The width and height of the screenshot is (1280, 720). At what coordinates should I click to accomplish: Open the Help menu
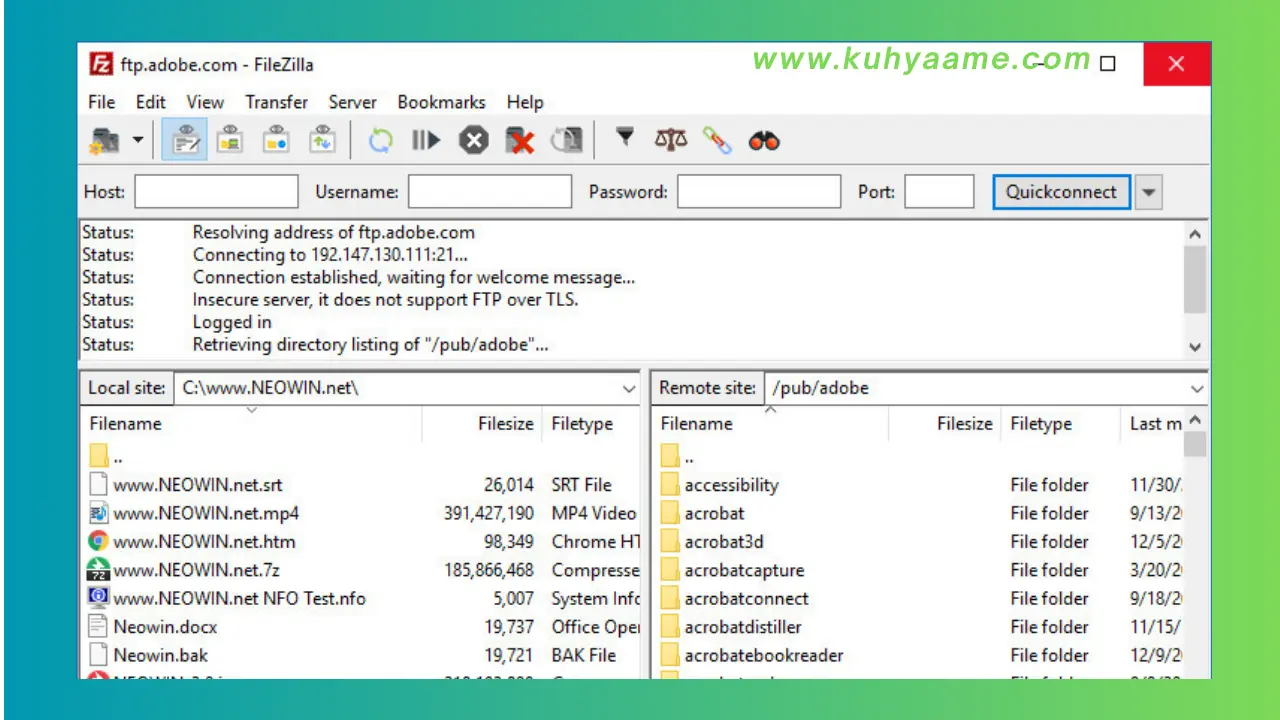click(525, 102)
